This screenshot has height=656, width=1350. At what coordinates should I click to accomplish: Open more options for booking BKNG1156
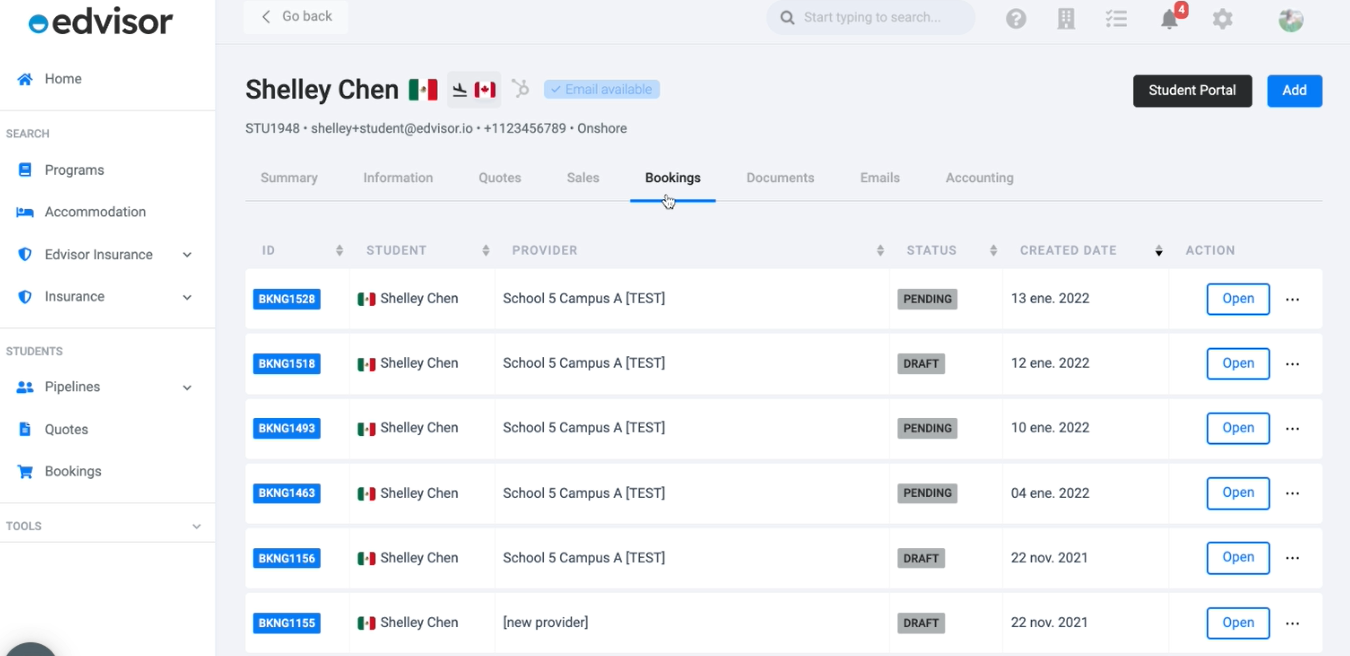pos(1292,558)
